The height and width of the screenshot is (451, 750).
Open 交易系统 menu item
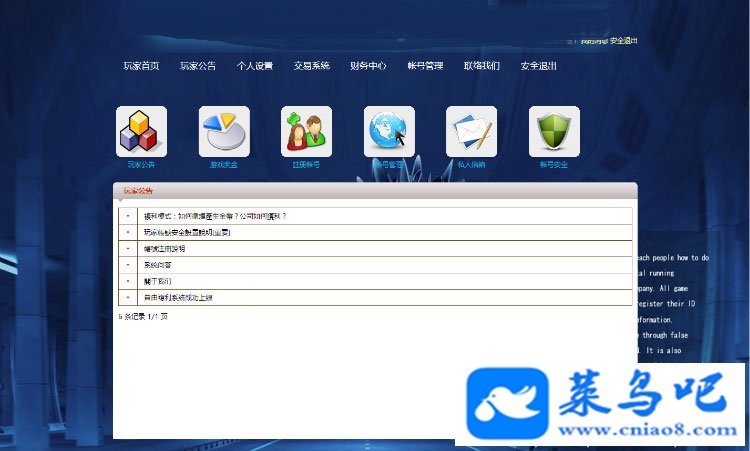click(x=312, y=66)
